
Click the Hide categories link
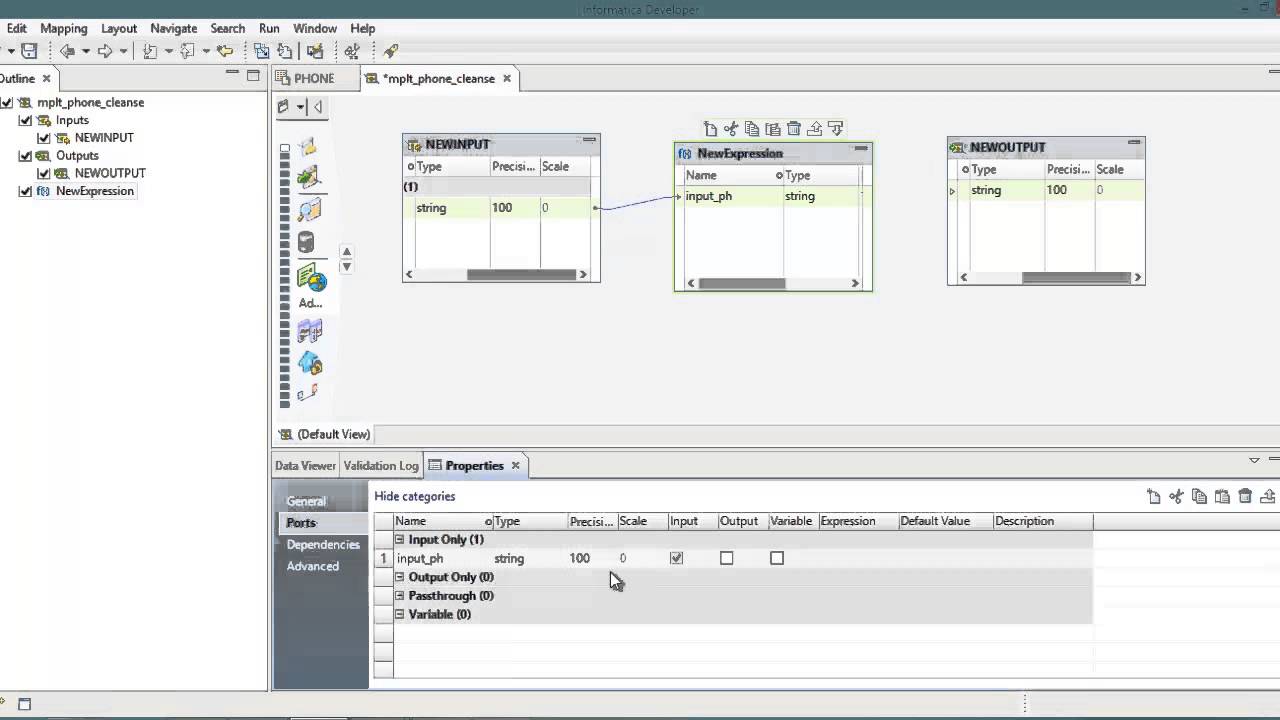[415, 496]
